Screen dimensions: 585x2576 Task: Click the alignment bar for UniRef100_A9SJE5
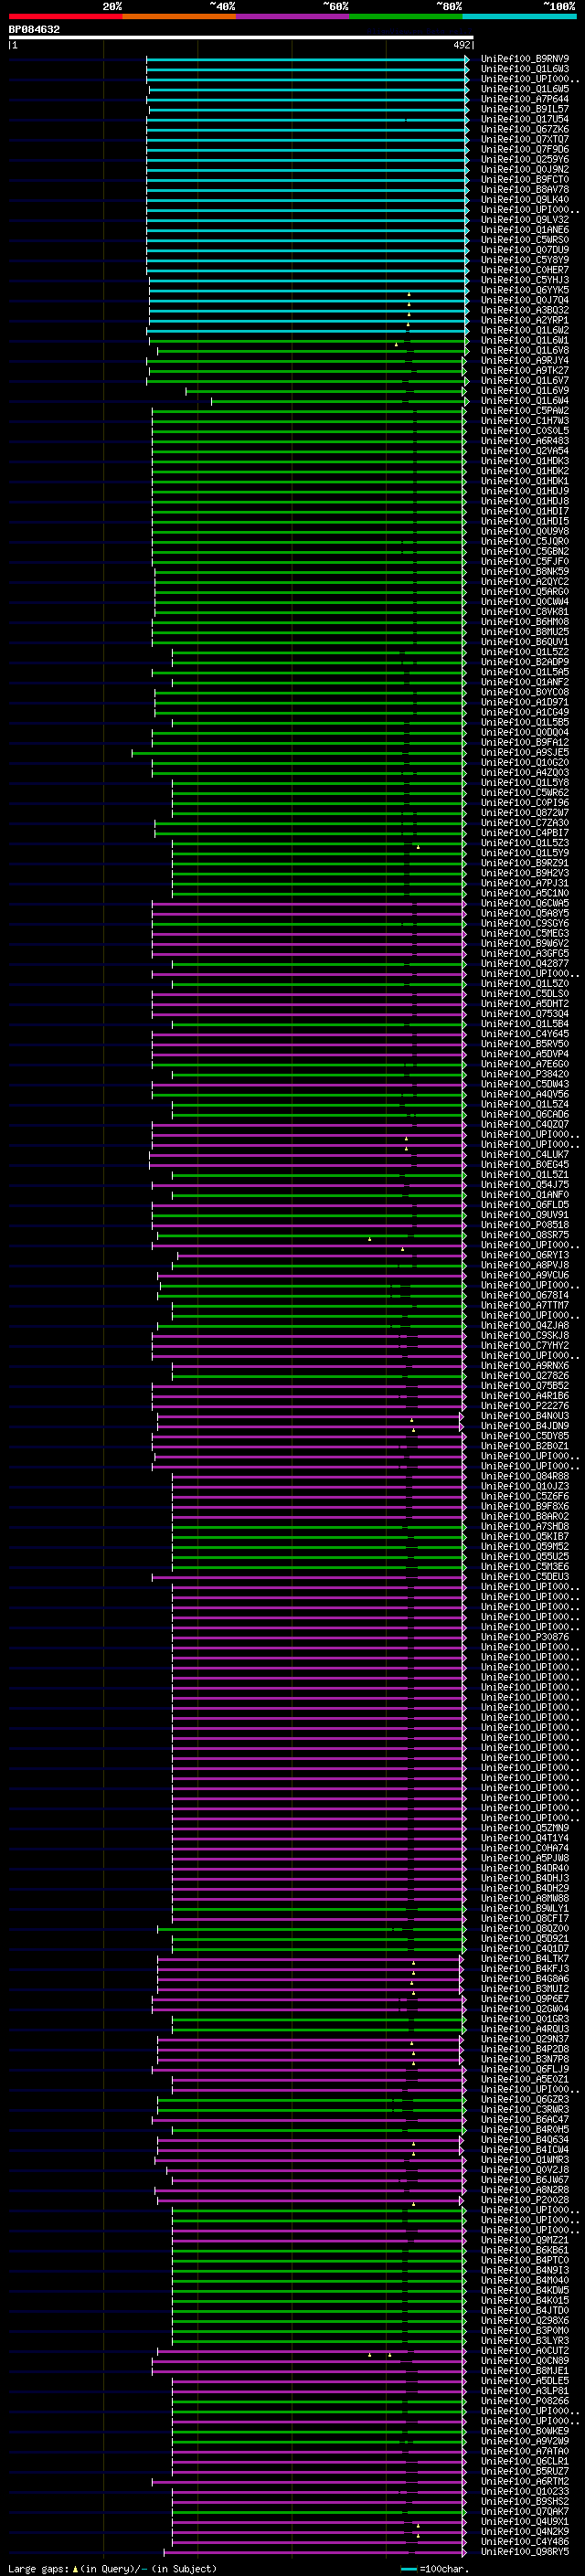298,752
